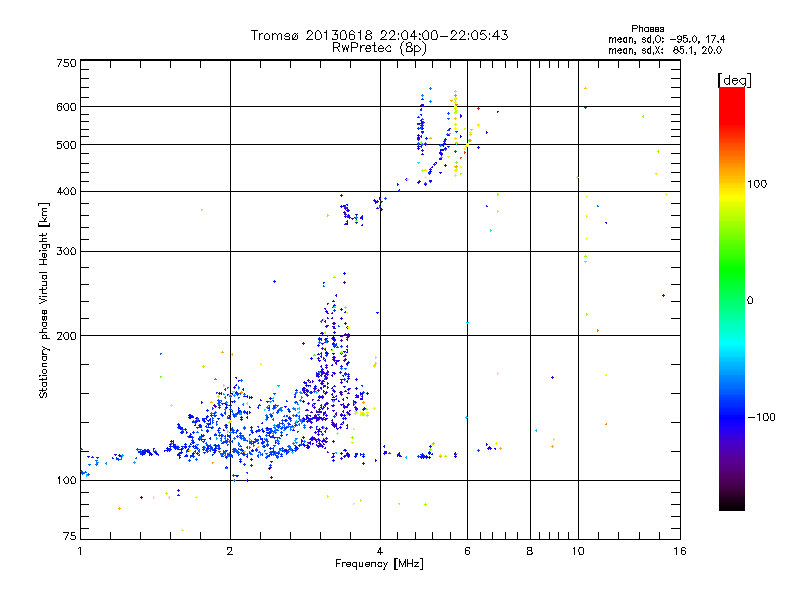The image size is (800, 600).
Task: Click the y-axis label '600'
Action: 66,107
